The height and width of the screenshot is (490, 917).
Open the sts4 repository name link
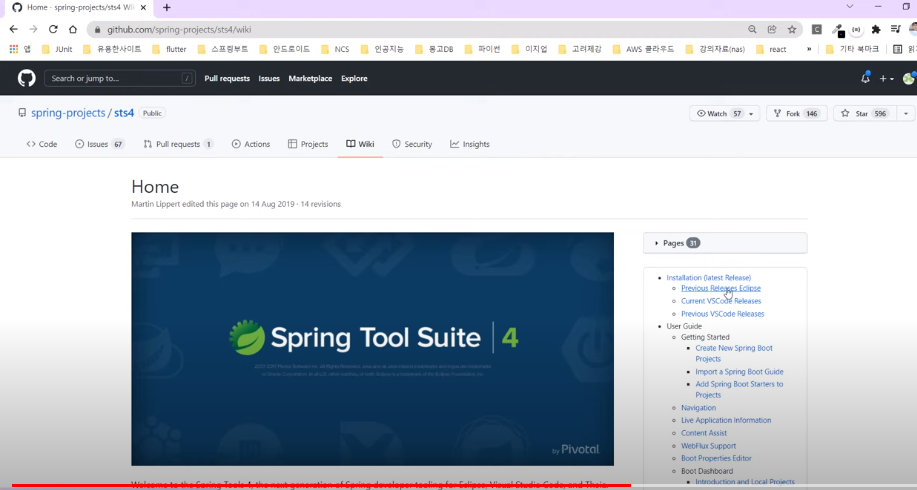pyautogui.click(x=124, y=113)
